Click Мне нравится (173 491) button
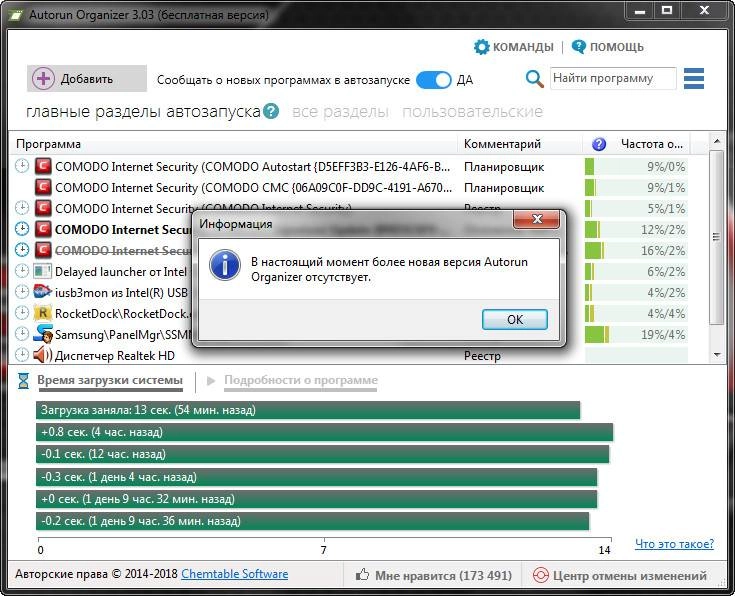735x596 pixels. pos(433,575)
